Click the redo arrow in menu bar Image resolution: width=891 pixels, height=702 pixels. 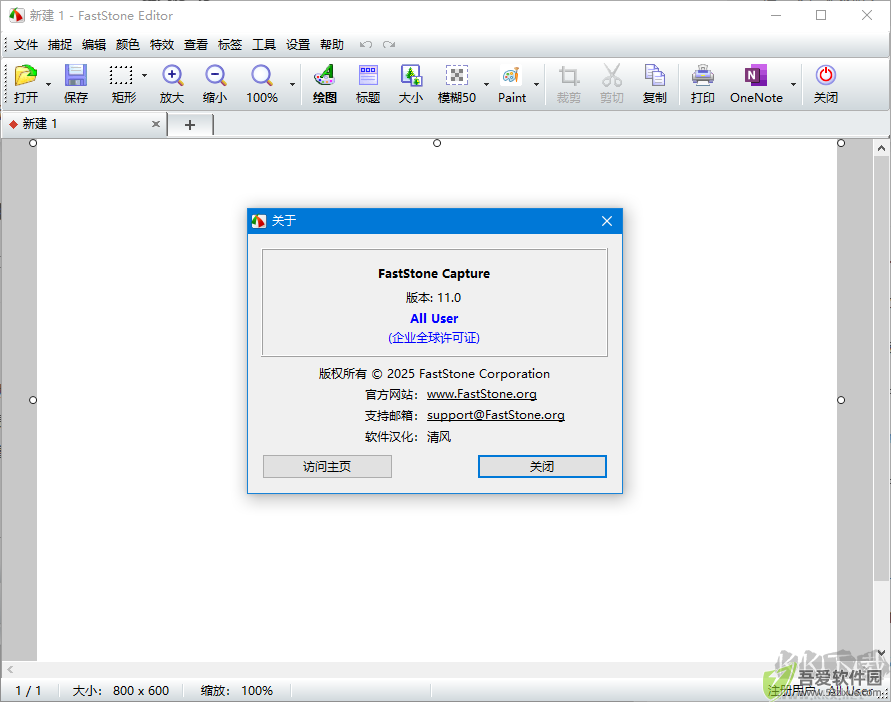click(389, 44)
